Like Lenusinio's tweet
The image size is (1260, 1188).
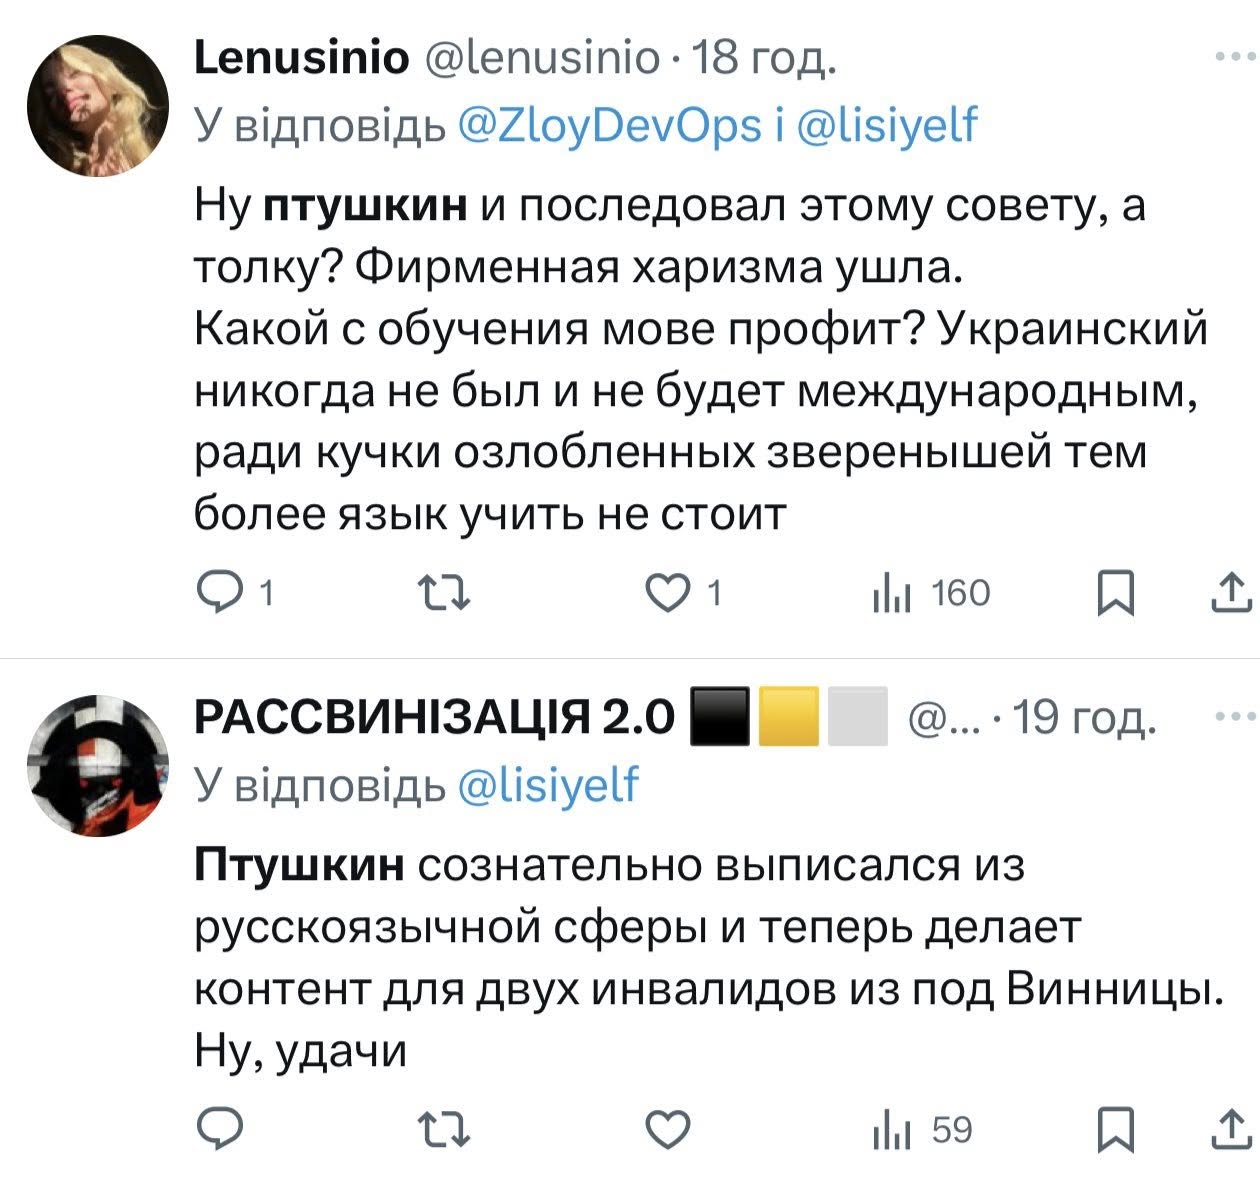point(666,594)
